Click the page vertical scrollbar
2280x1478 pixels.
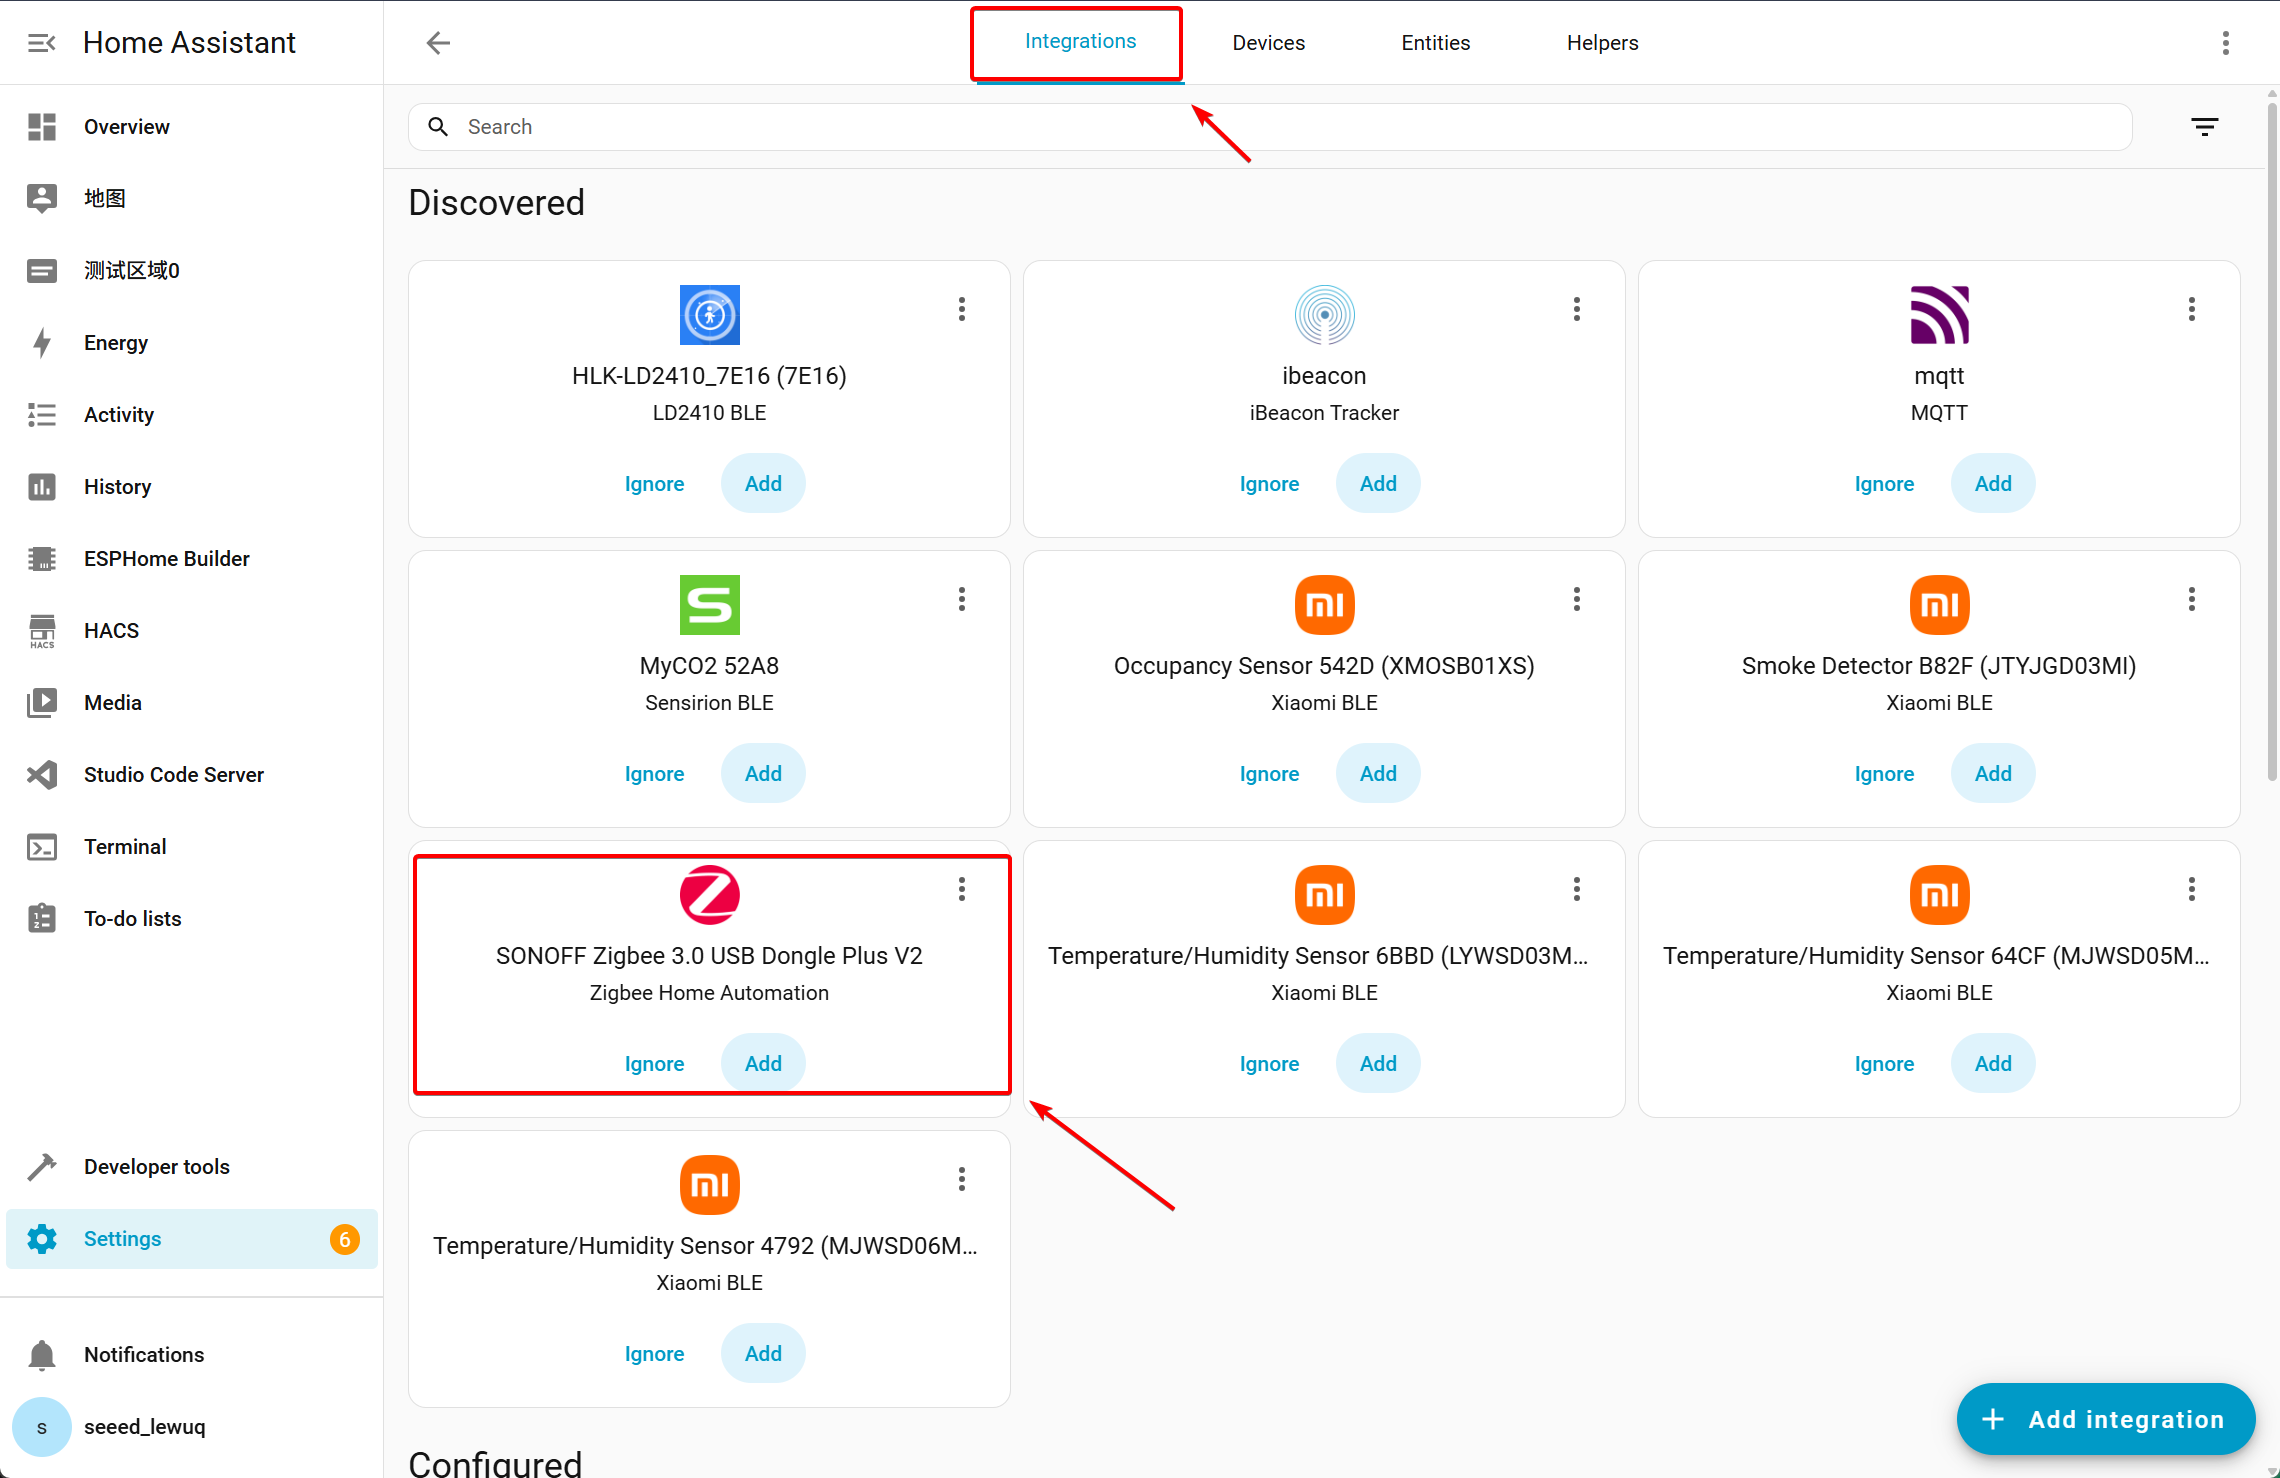click(x=2271, y=440)
